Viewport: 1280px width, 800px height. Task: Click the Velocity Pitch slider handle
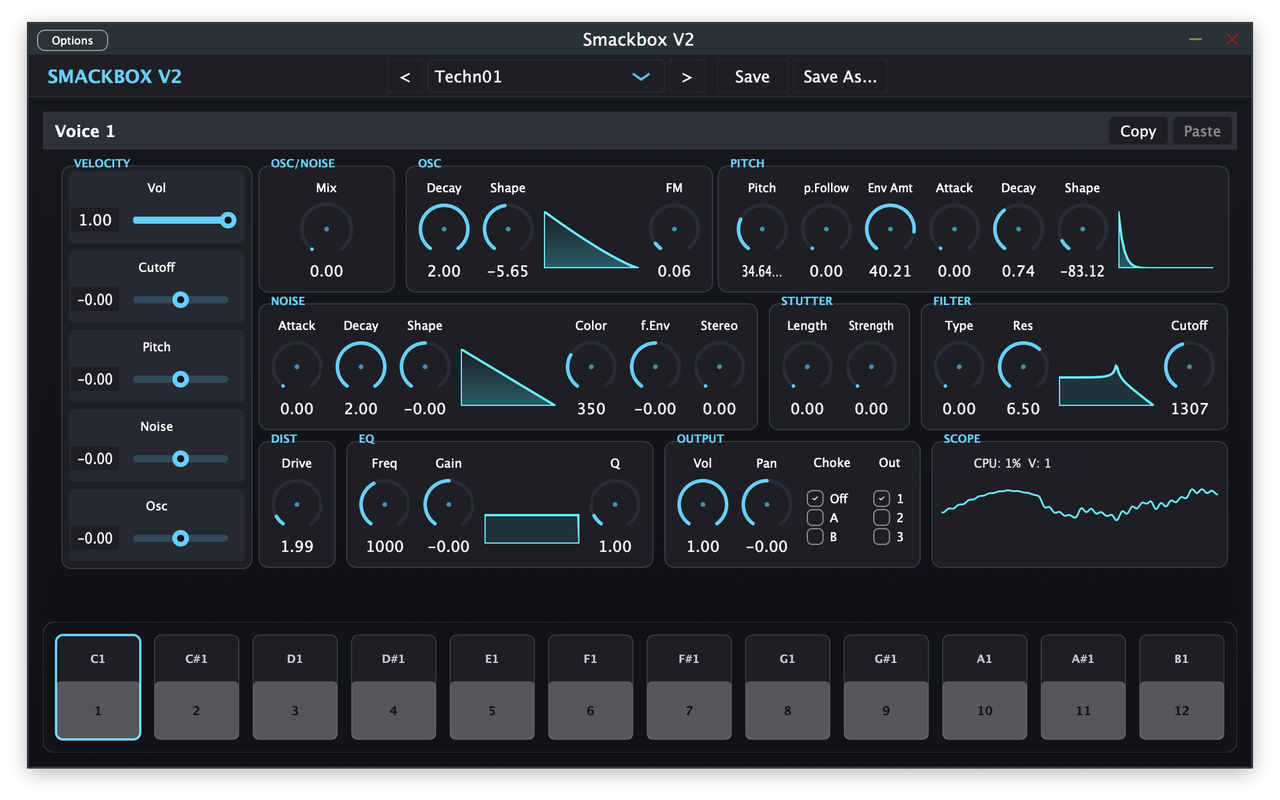tap(180, 379)
